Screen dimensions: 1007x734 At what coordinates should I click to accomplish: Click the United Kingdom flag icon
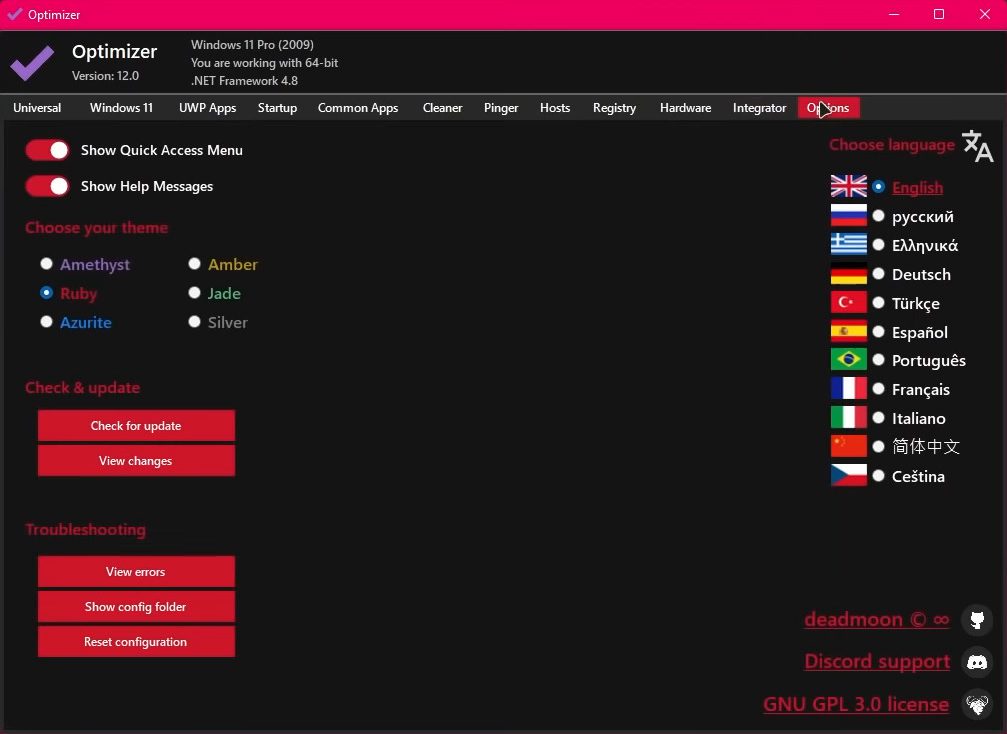pyautogui.click(x=848, y=186)
